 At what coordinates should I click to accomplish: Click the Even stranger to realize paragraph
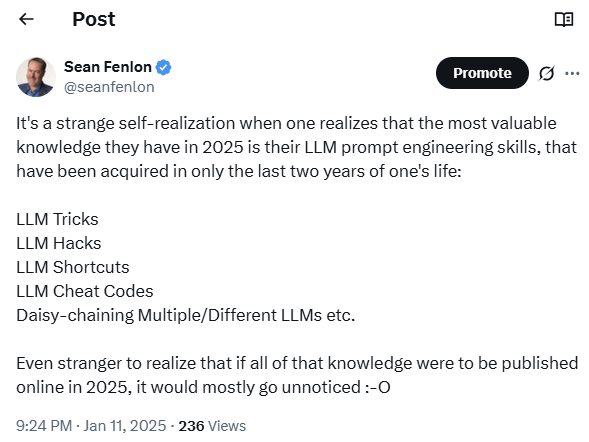(x=297, y=375)
